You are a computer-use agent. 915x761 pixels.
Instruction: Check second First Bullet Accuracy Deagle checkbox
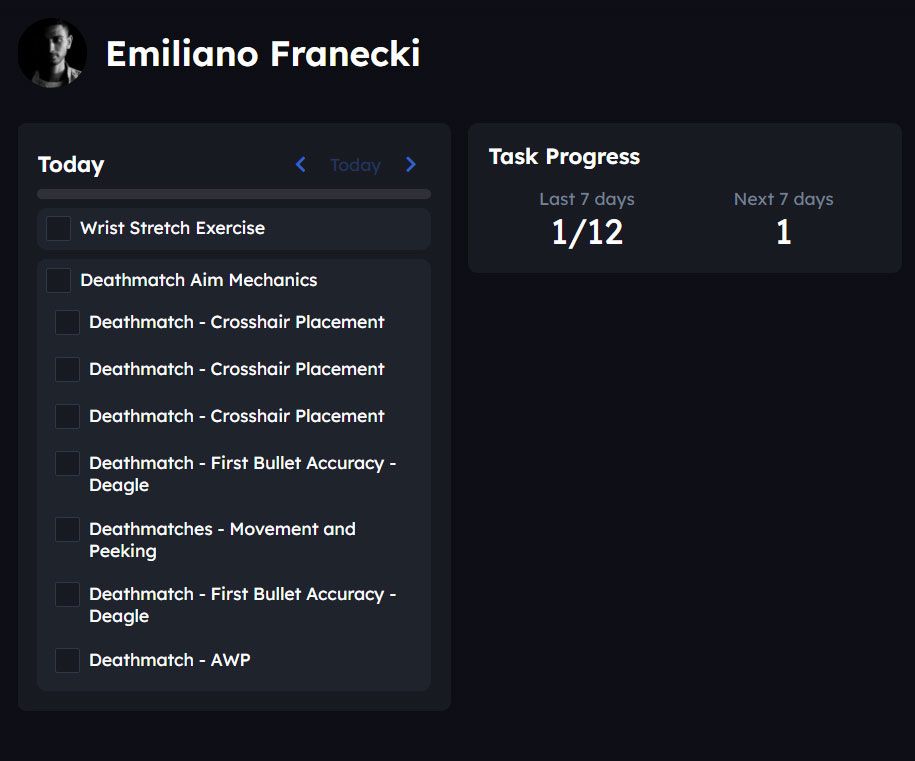pos(67,594)
